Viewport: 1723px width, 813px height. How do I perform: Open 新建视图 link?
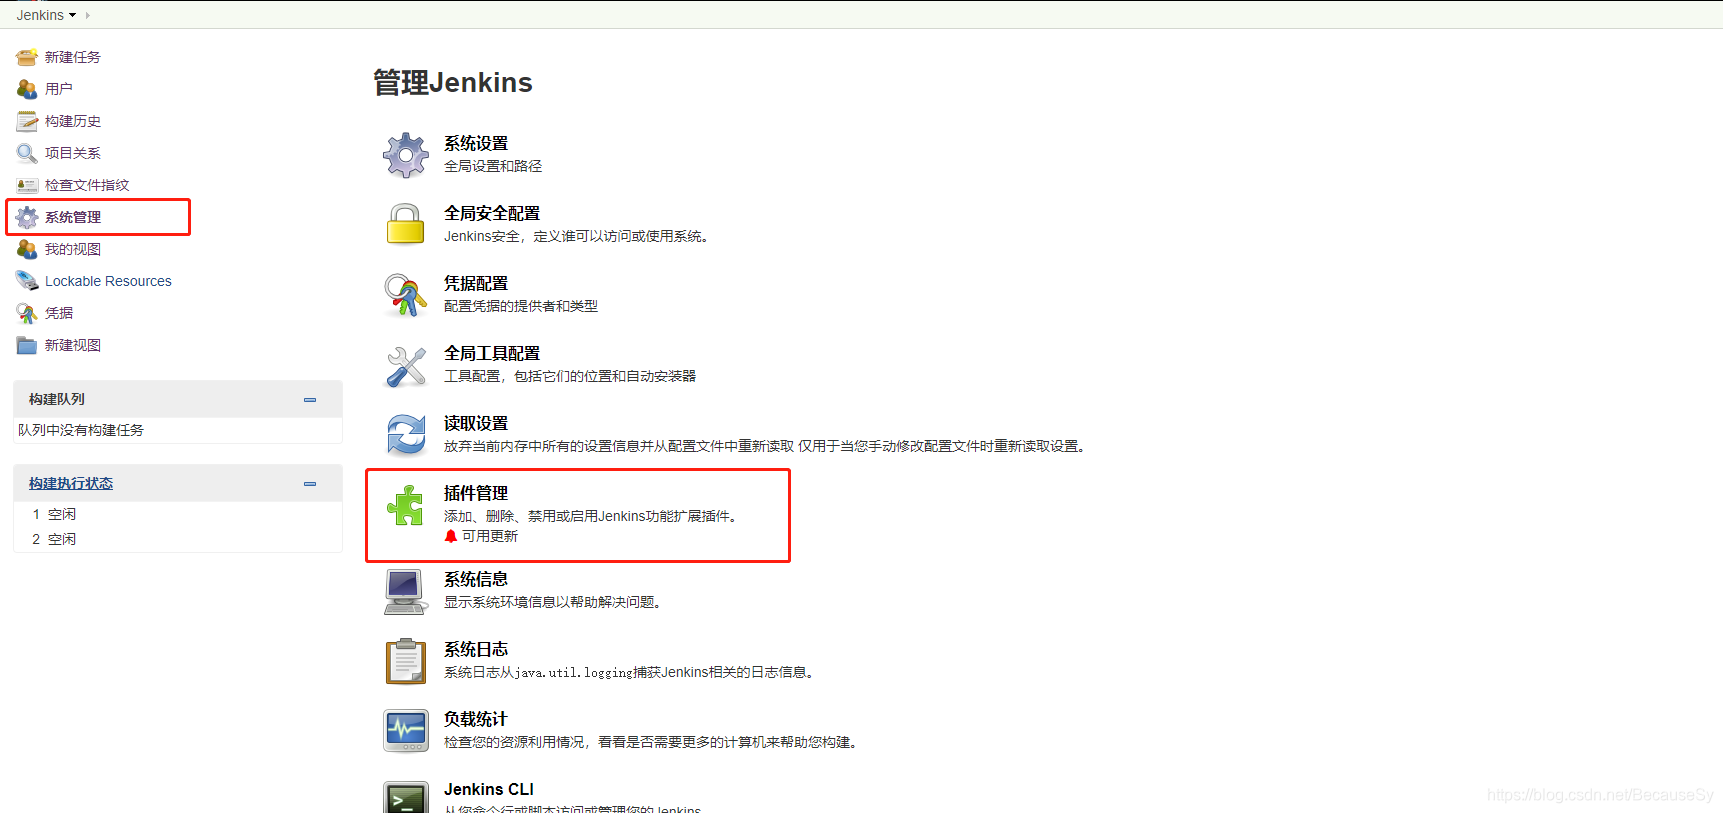tap(73, 345)
